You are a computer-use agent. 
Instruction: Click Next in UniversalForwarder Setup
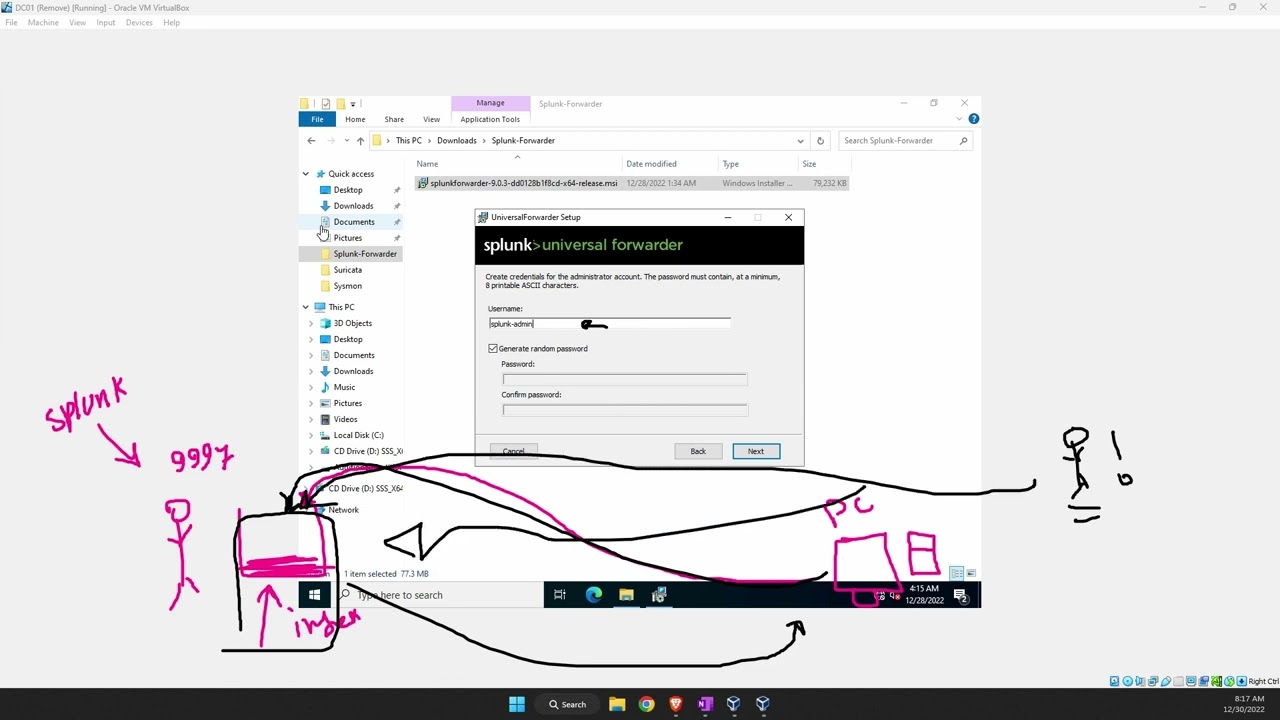click(x=756, y=451)
